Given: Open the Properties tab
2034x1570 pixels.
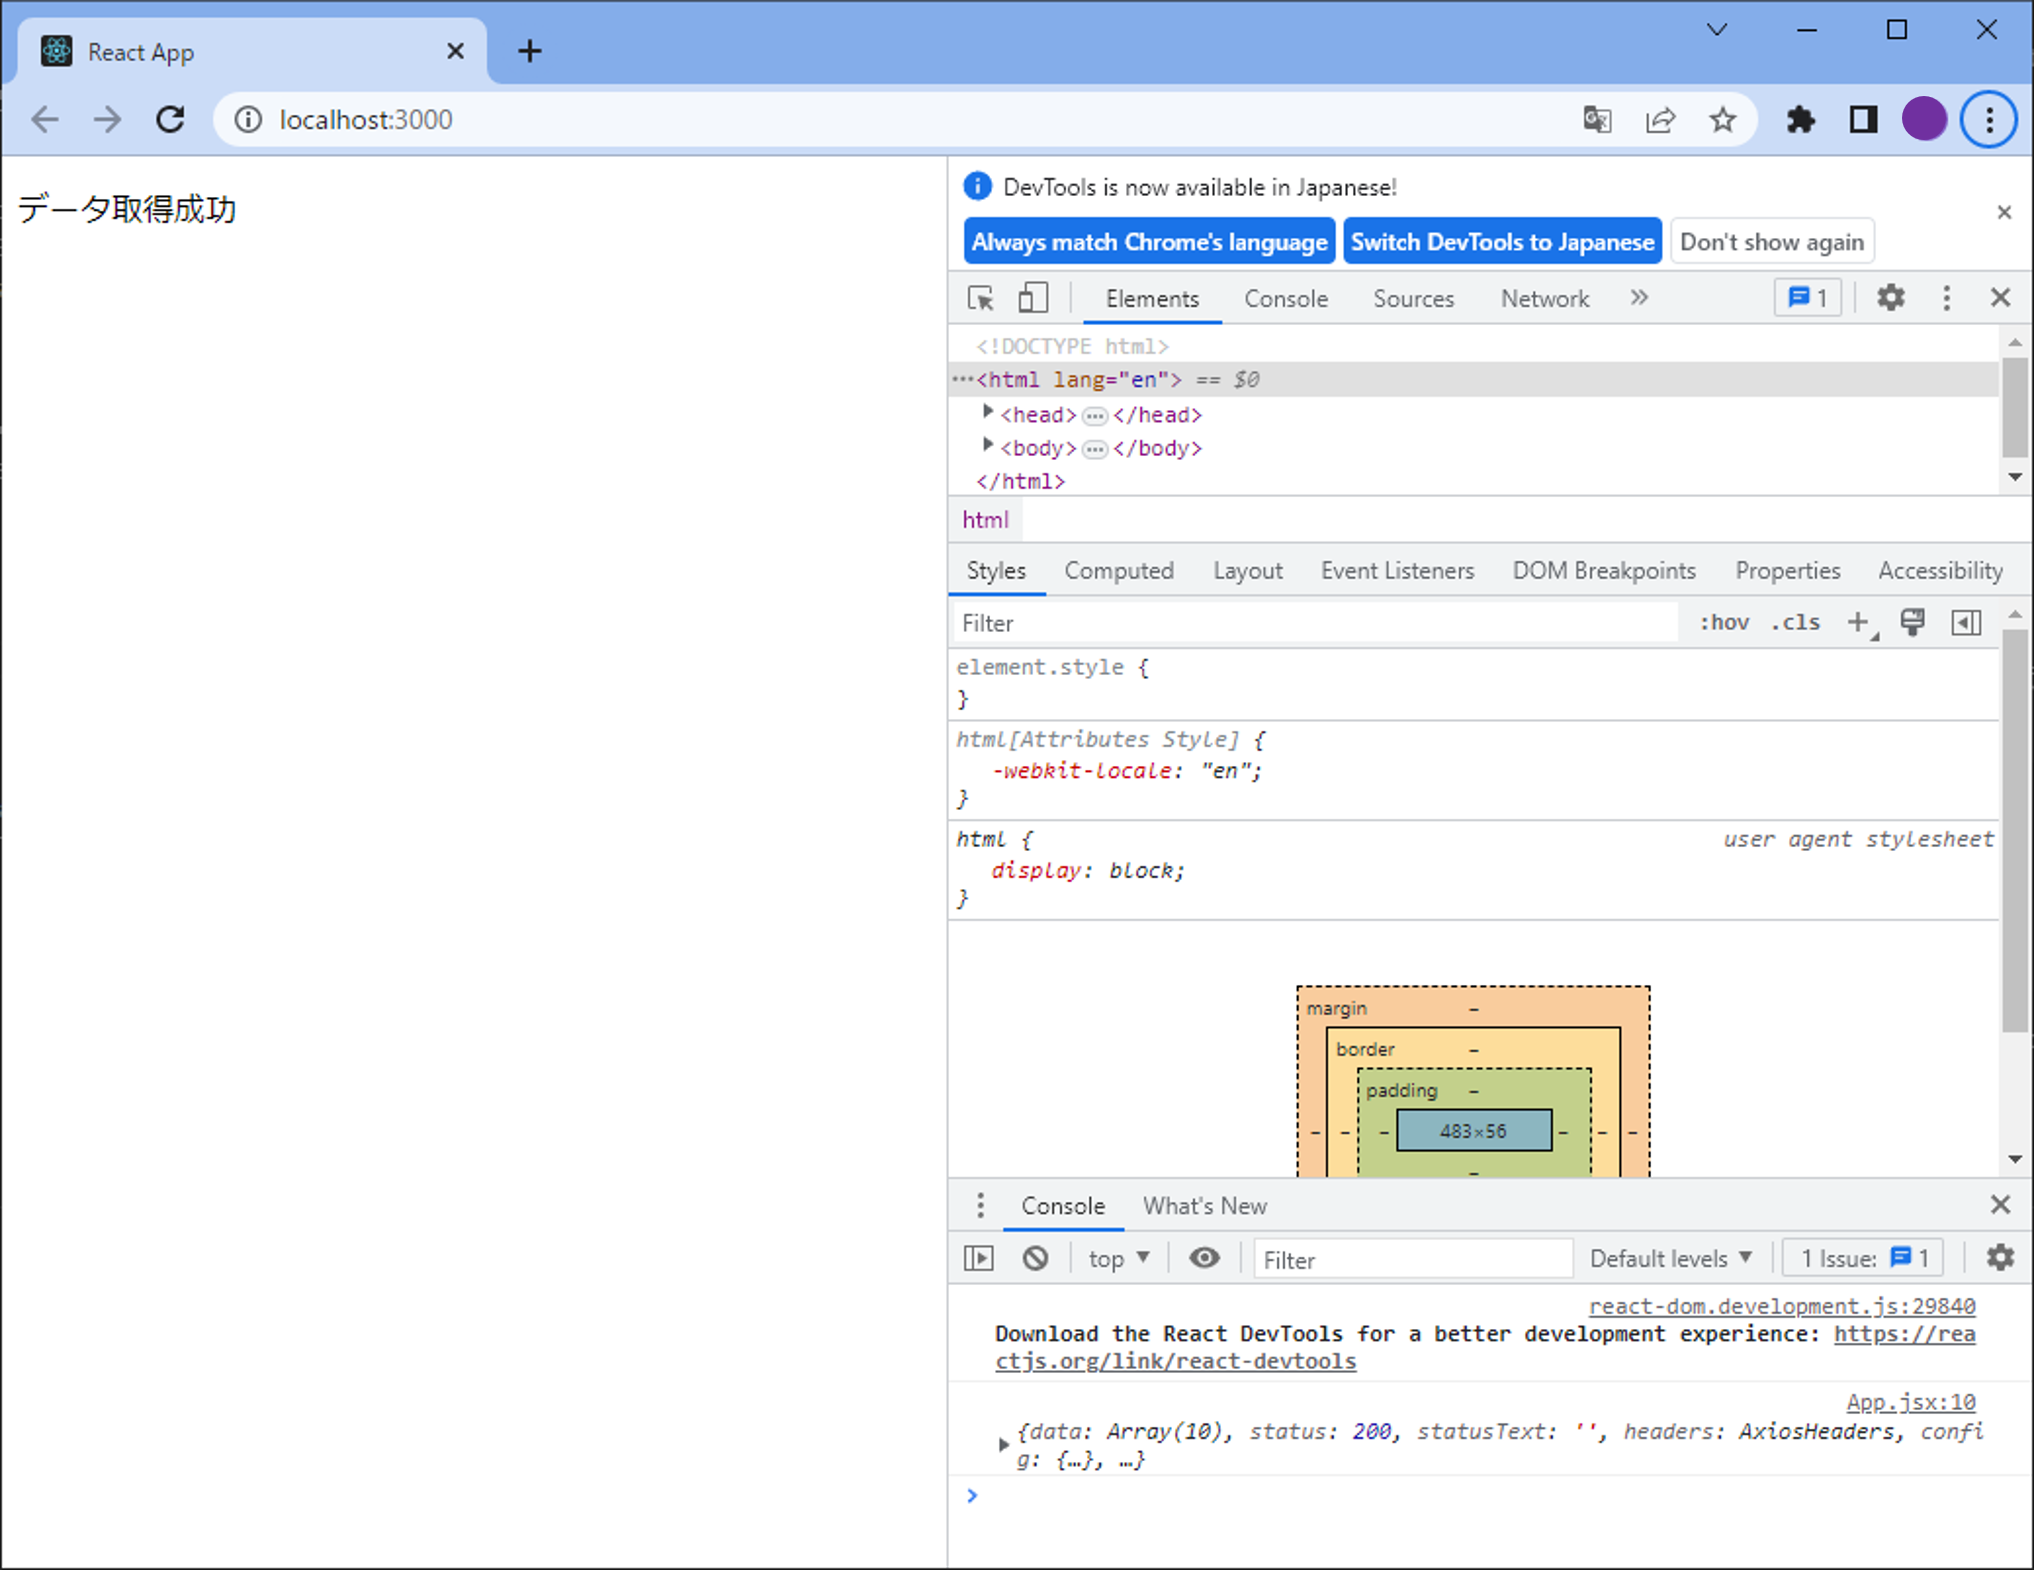Looking at the screenshot, I should pyautogui.click(x=1787, y=571).
